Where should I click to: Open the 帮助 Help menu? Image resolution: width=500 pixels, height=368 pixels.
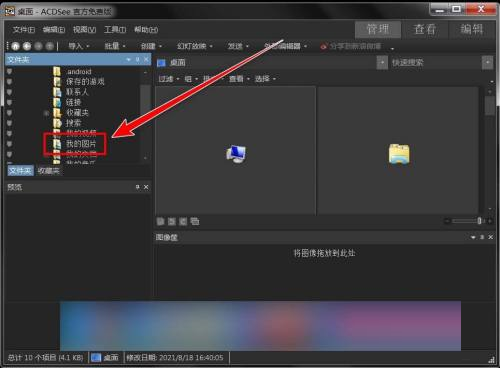pyautogui.click(x=146, y=30)
